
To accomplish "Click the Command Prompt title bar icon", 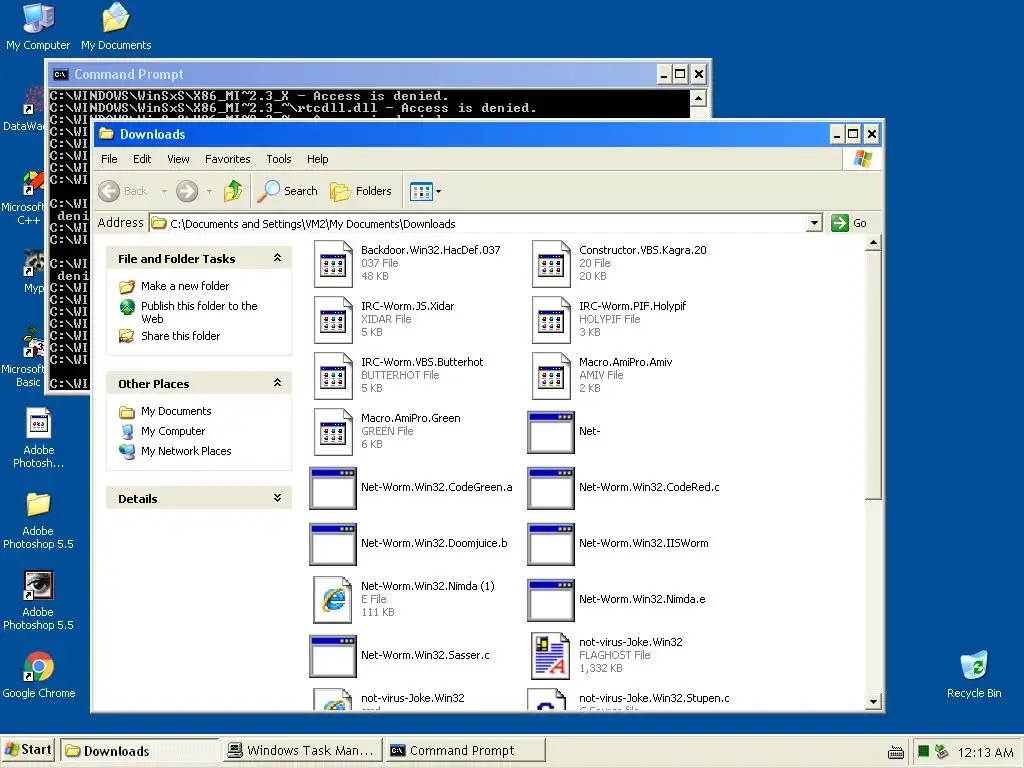I will (x=60, y=74).
